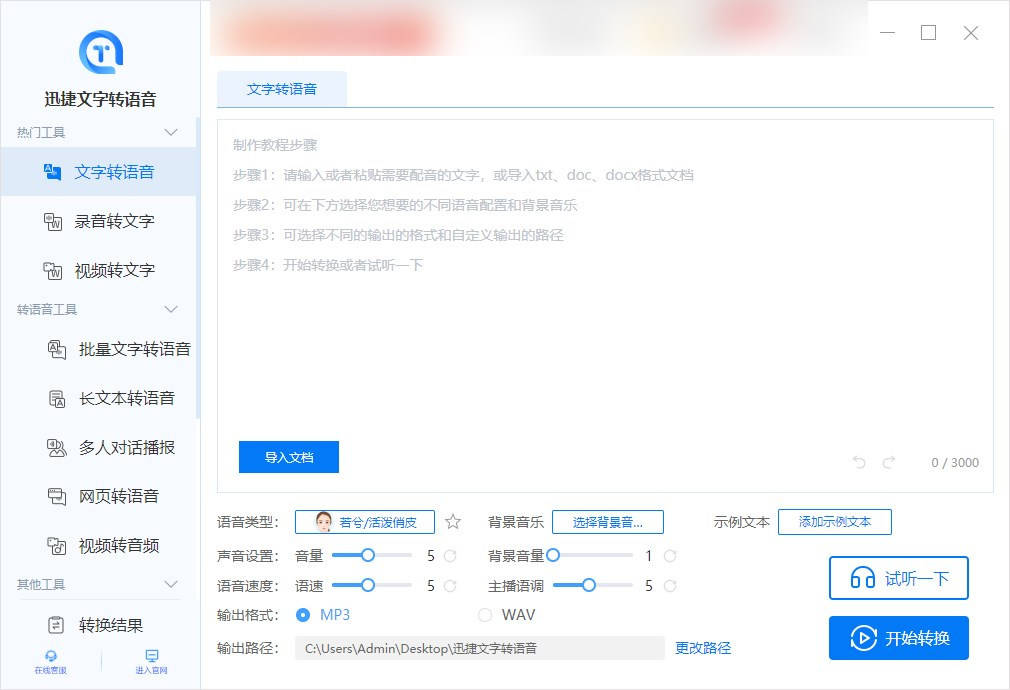Select MP3 output format
Image resolution: width=1010 pixels, height=690 pixels.
(322, 615)
